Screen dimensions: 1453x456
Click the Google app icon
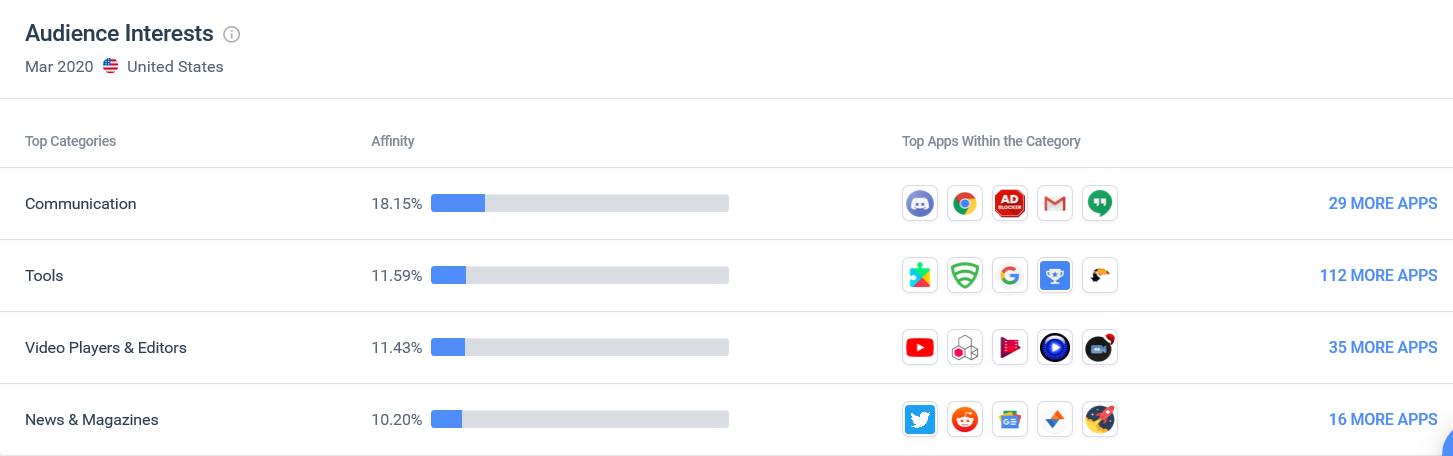click(x=1010, y=276)
